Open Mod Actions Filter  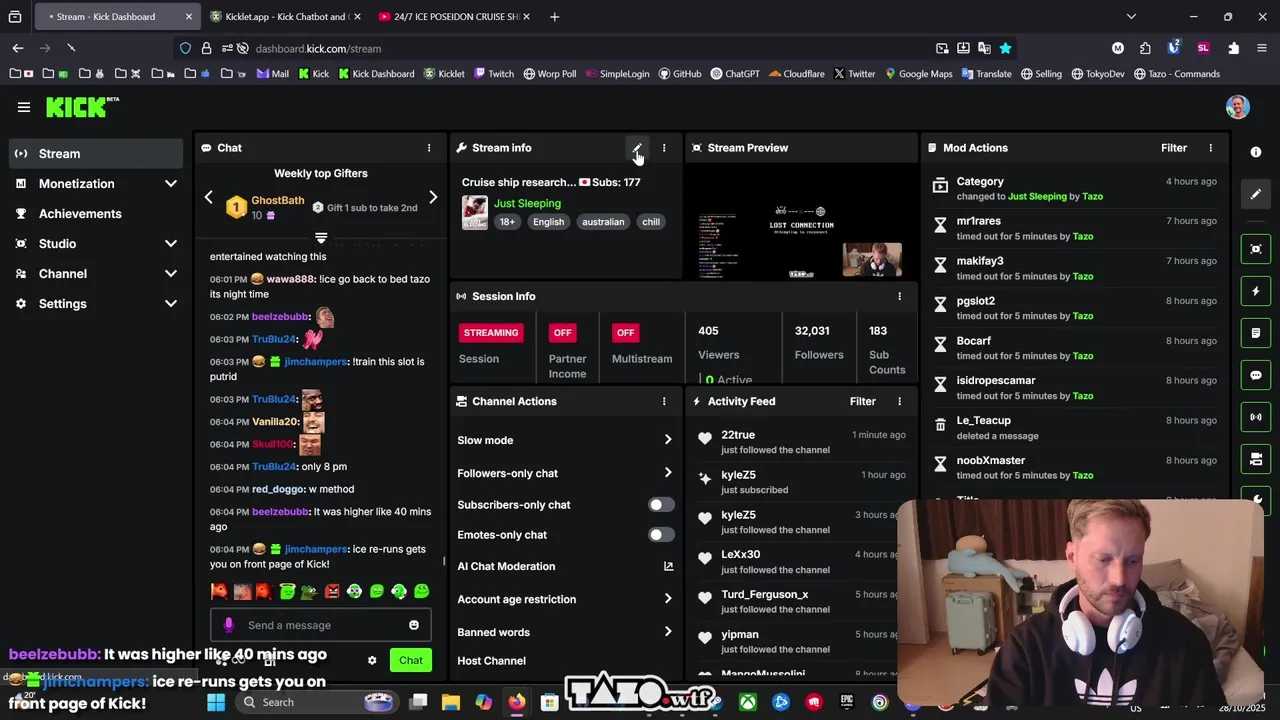coord(1174,148)
